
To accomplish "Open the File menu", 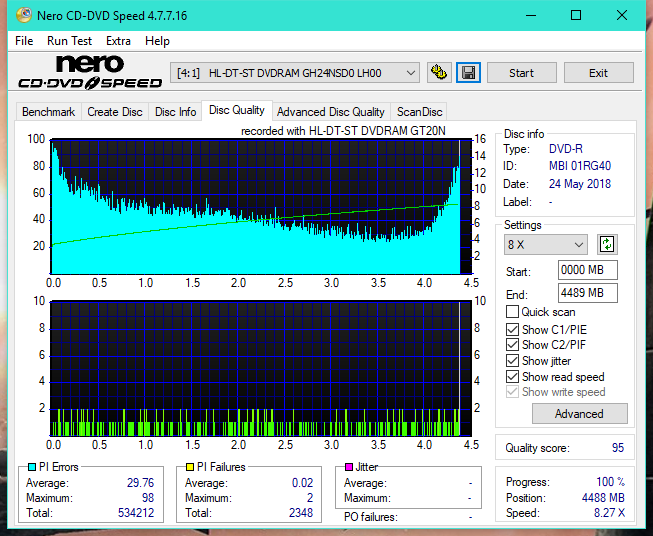I will (24, 41).
